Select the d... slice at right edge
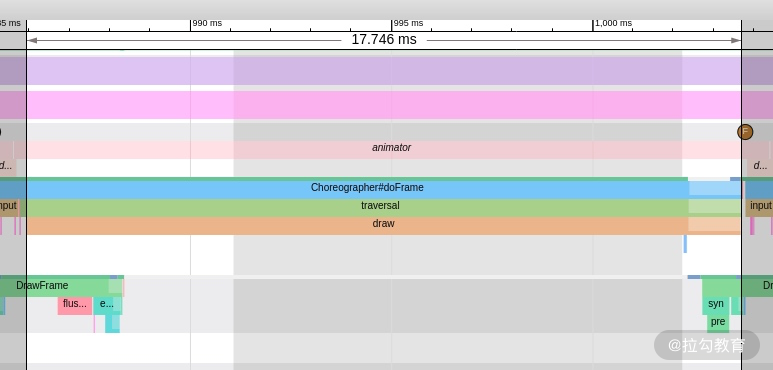This screenshot has width=773, height=370. 760,167
